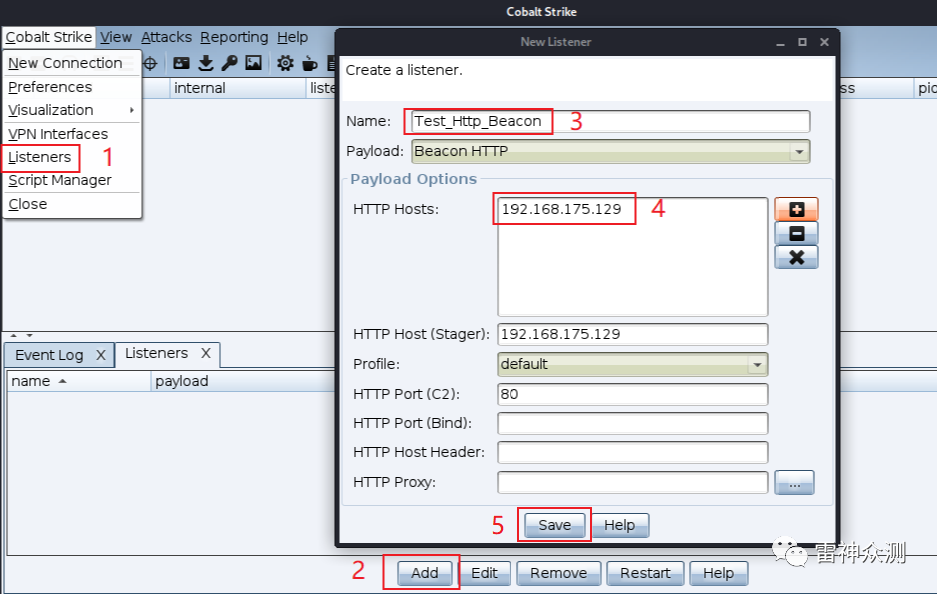
Task: Open the Help menu in the menu bar
Action: click(292, 37)
